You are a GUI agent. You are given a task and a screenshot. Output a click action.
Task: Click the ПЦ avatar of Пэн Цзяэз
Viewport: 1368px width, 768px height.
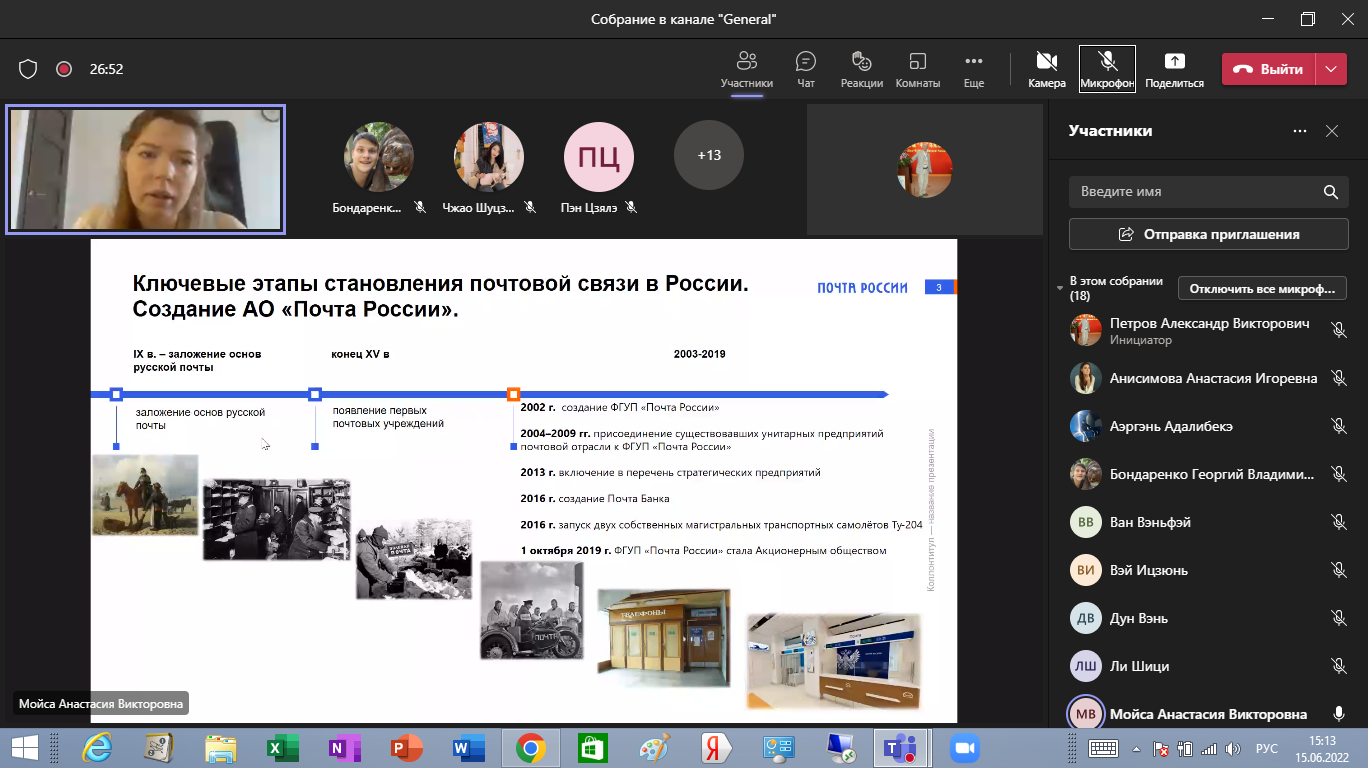[599, 156]
